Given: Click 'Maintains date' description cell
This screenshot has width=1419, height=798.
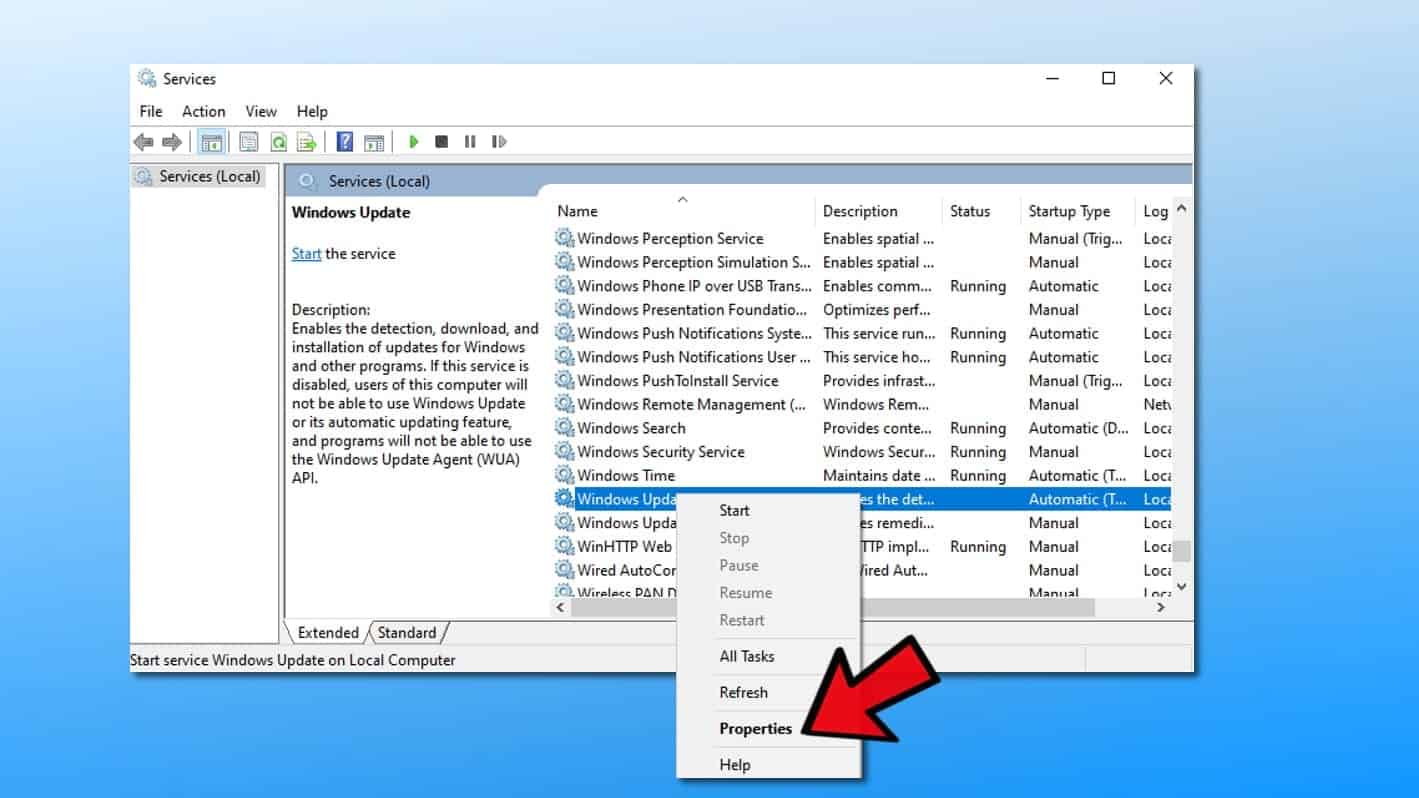Looking at the screenshot, I should (879, 475).
